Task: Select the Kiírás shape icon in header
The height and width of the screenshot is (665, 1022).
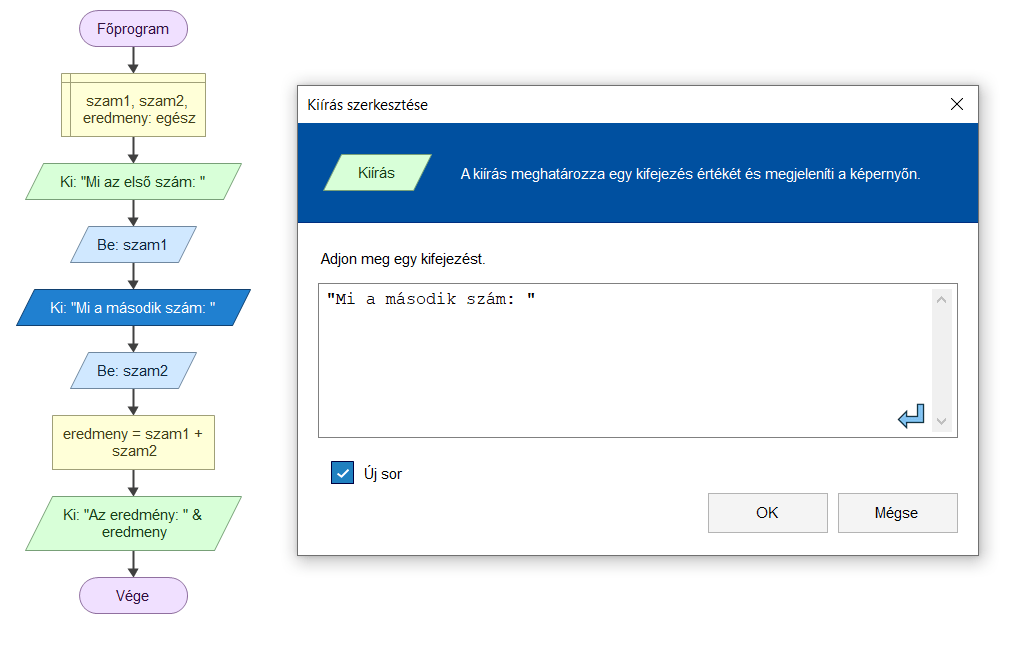Action: [x=377, y=173]
